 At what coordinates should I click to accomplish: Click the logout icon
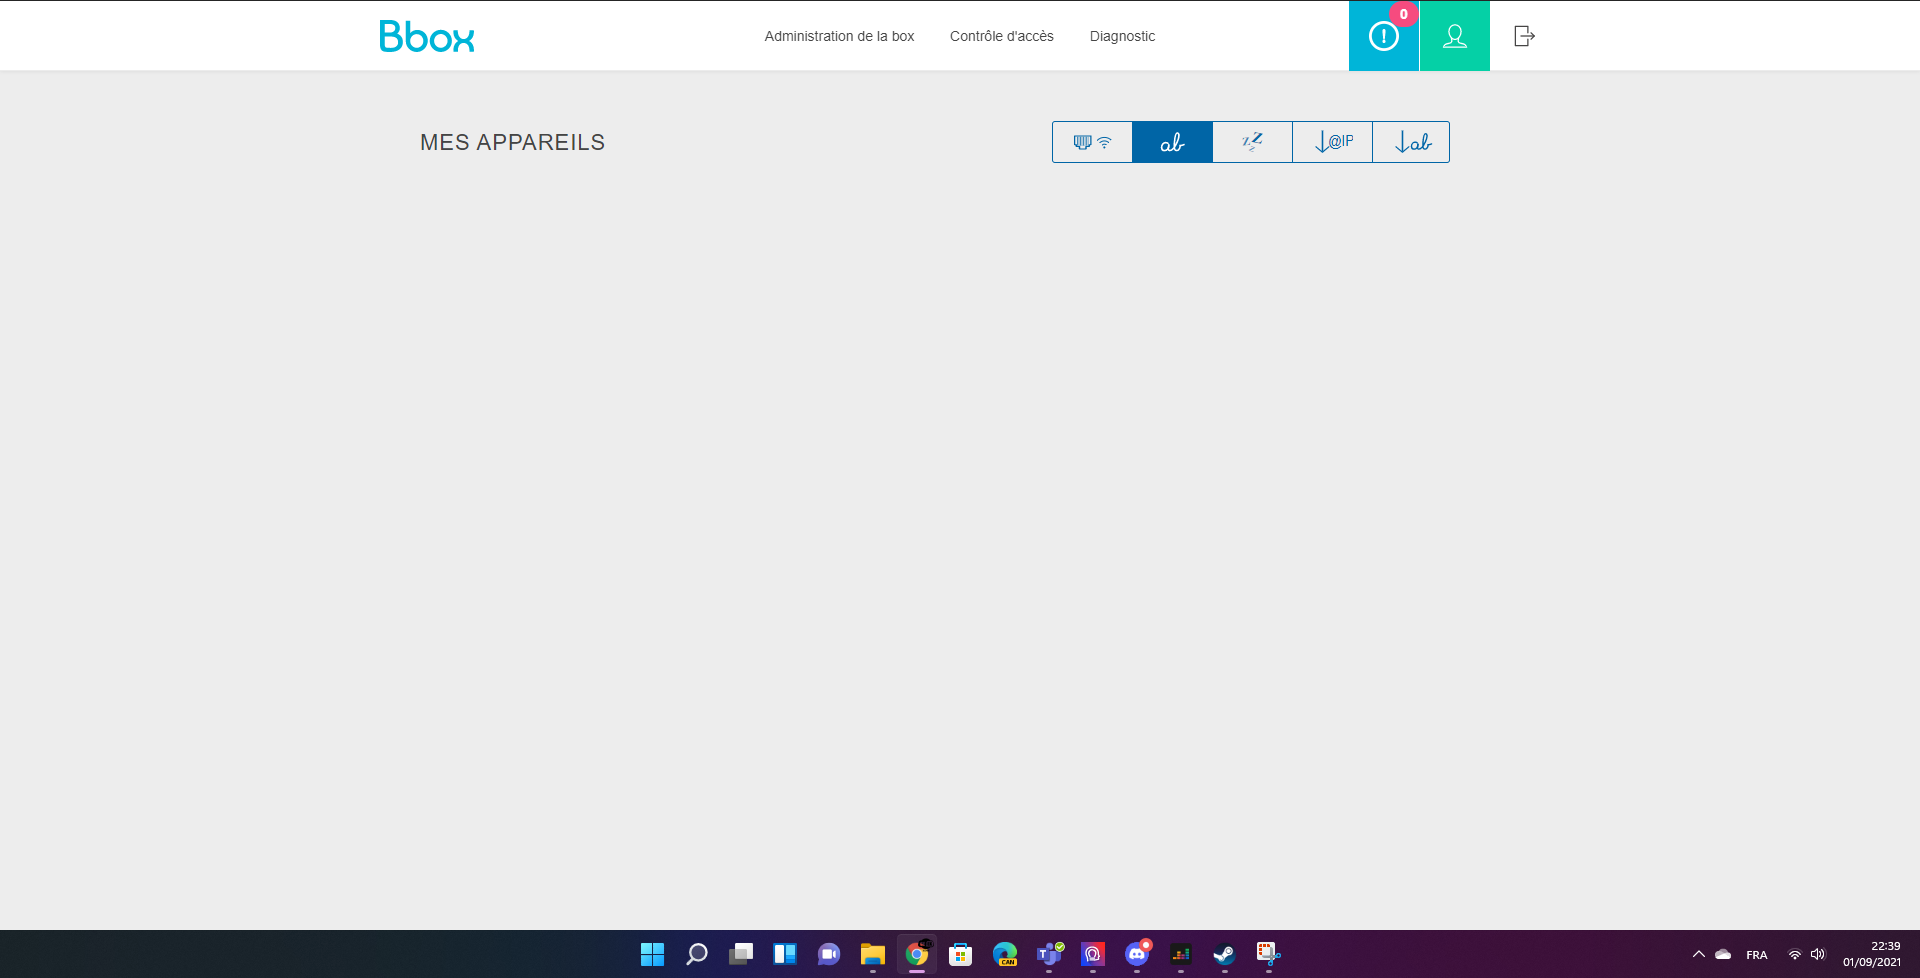tap(1524, 36)
